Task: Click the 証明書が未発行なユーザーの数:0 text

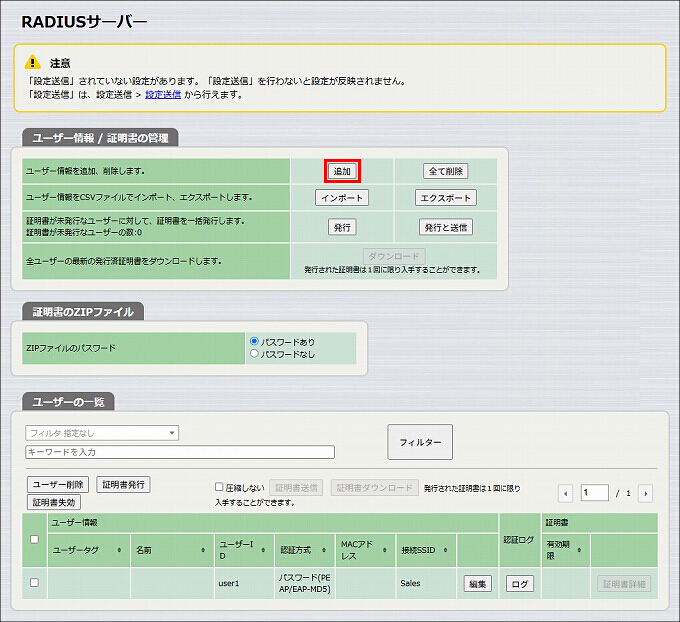Action: [84, 232]
